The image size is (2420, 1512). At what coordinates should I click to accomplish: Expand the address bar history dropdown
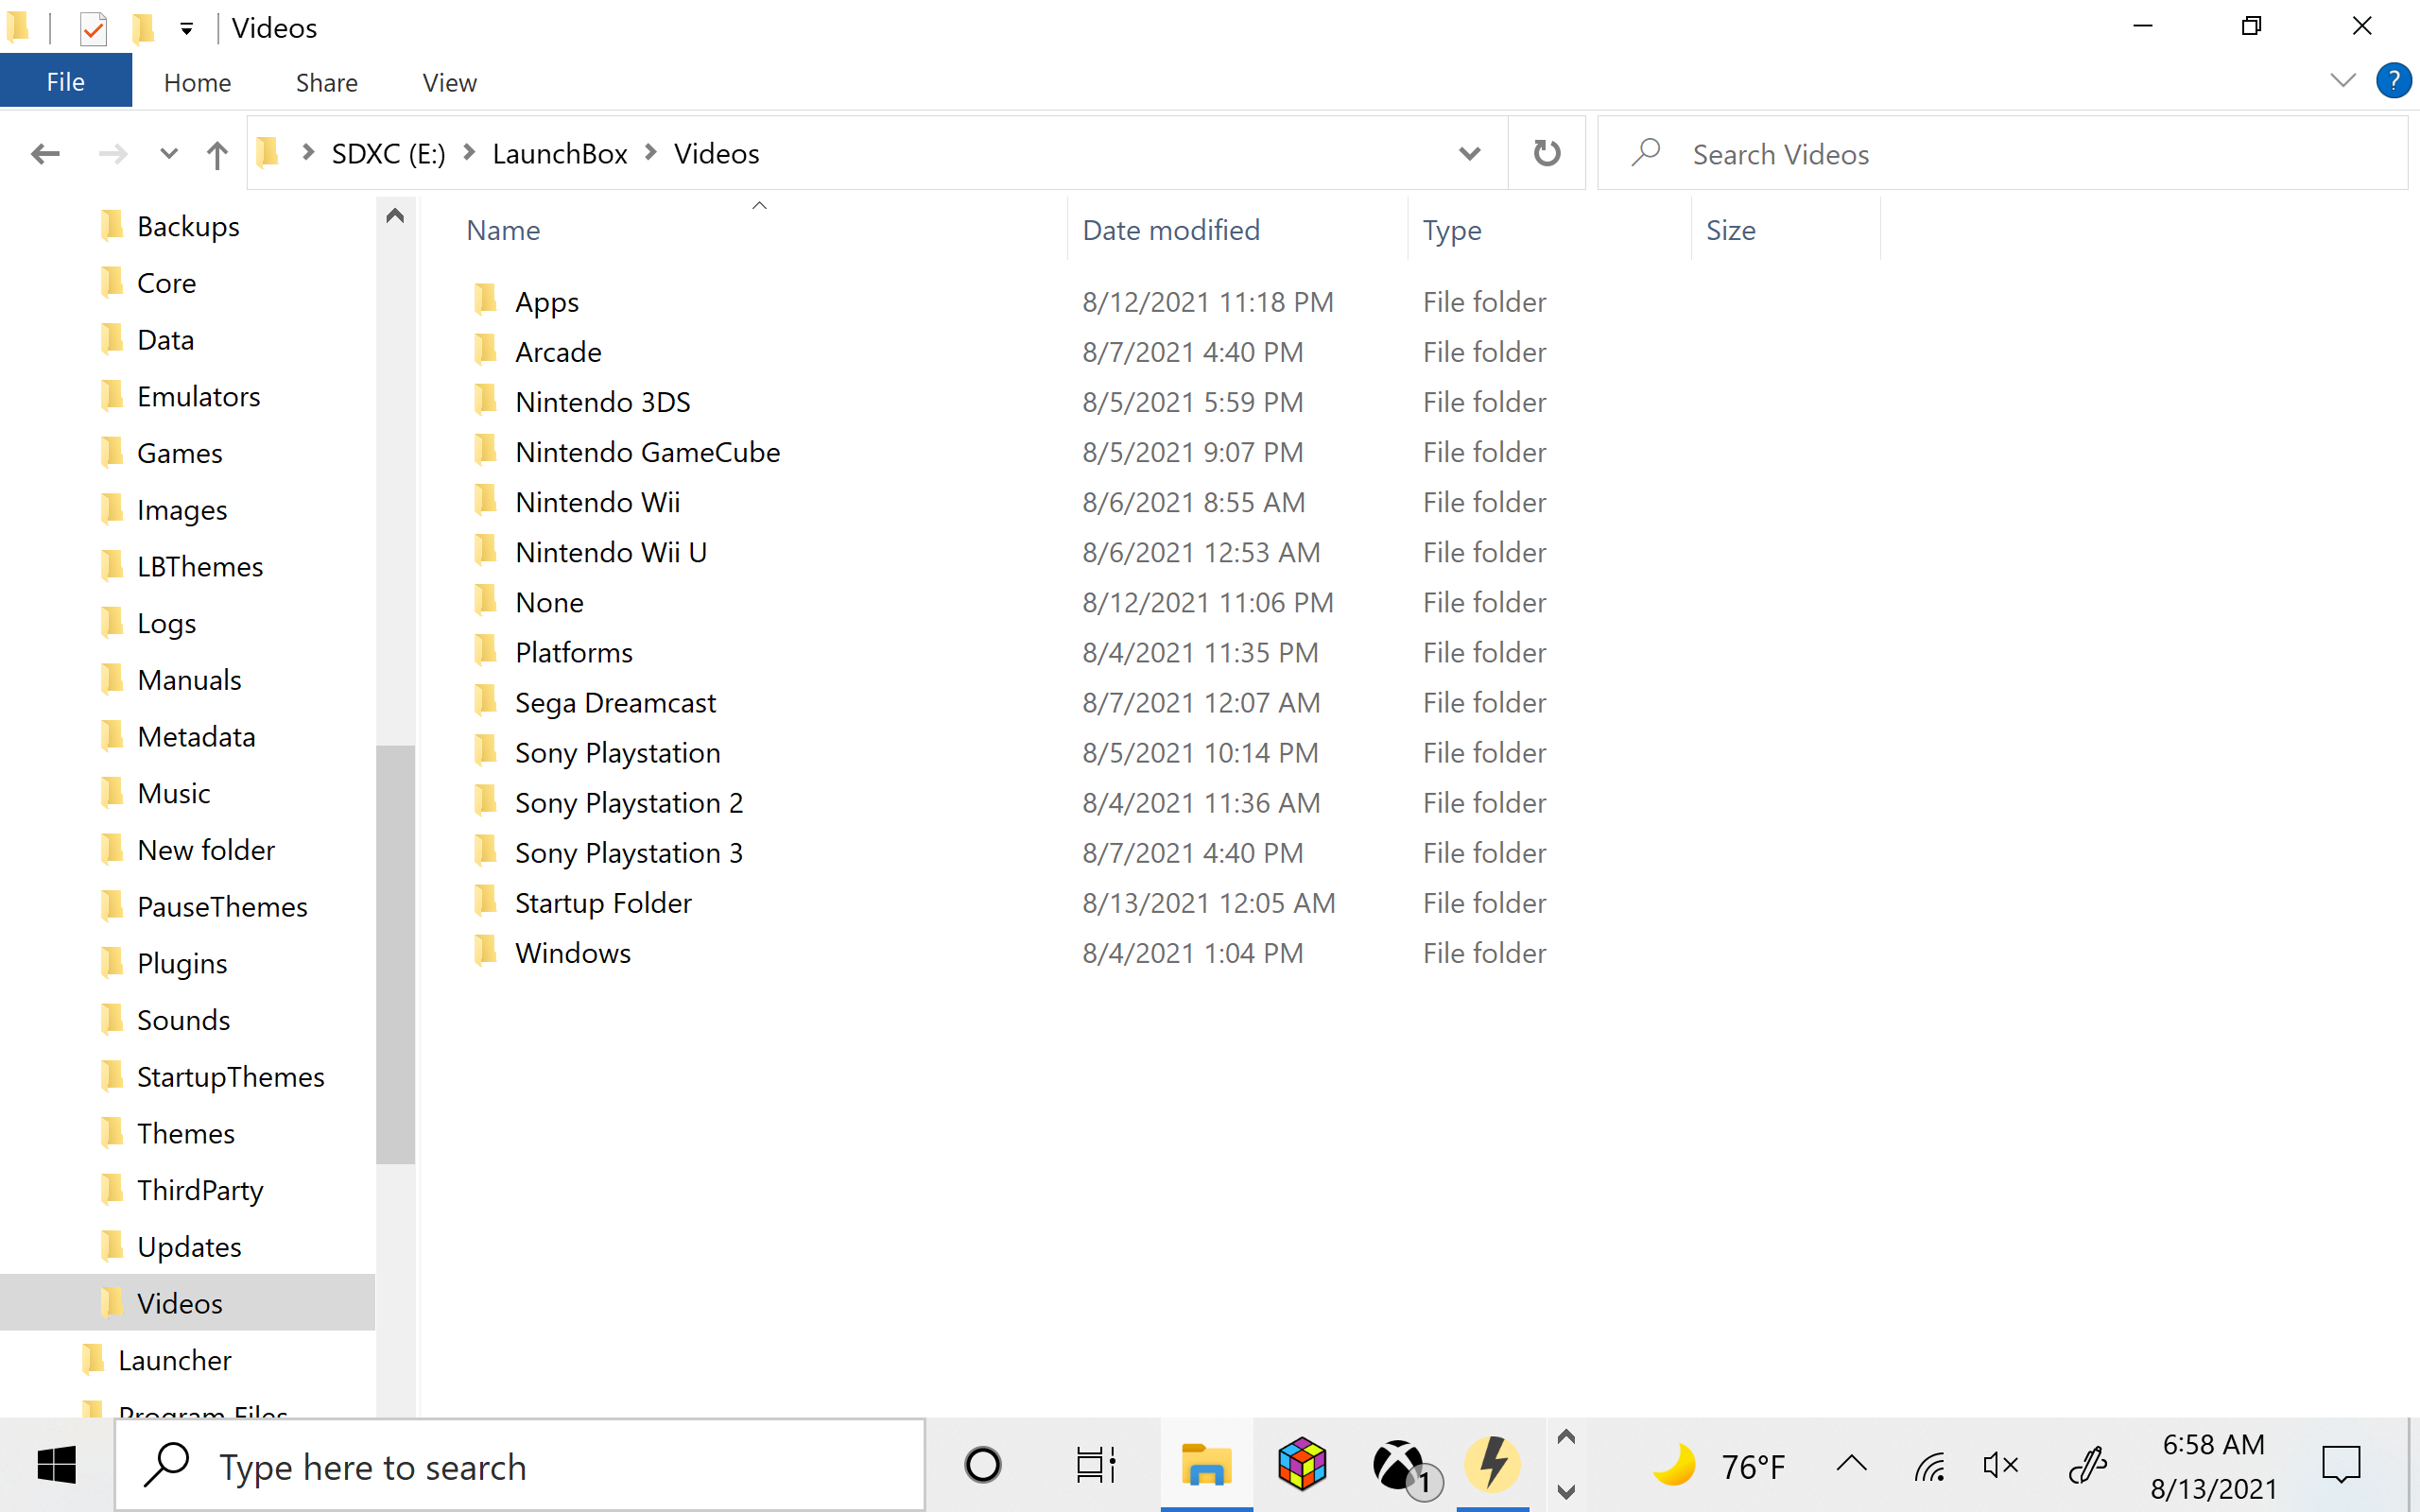click(1469, 153)
